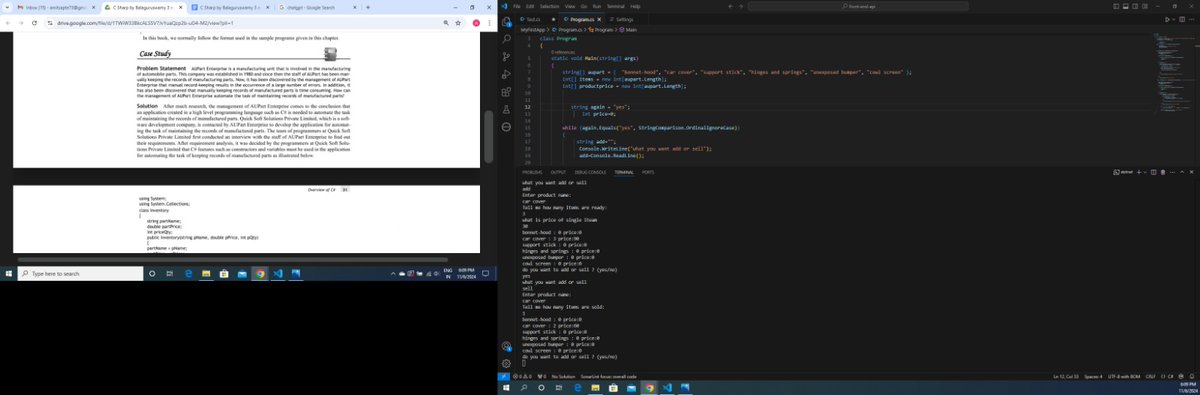Click MyFirstApp breadcrumb in editor
This screenshot has height=395, width=1200.
[x=532, y=30]
